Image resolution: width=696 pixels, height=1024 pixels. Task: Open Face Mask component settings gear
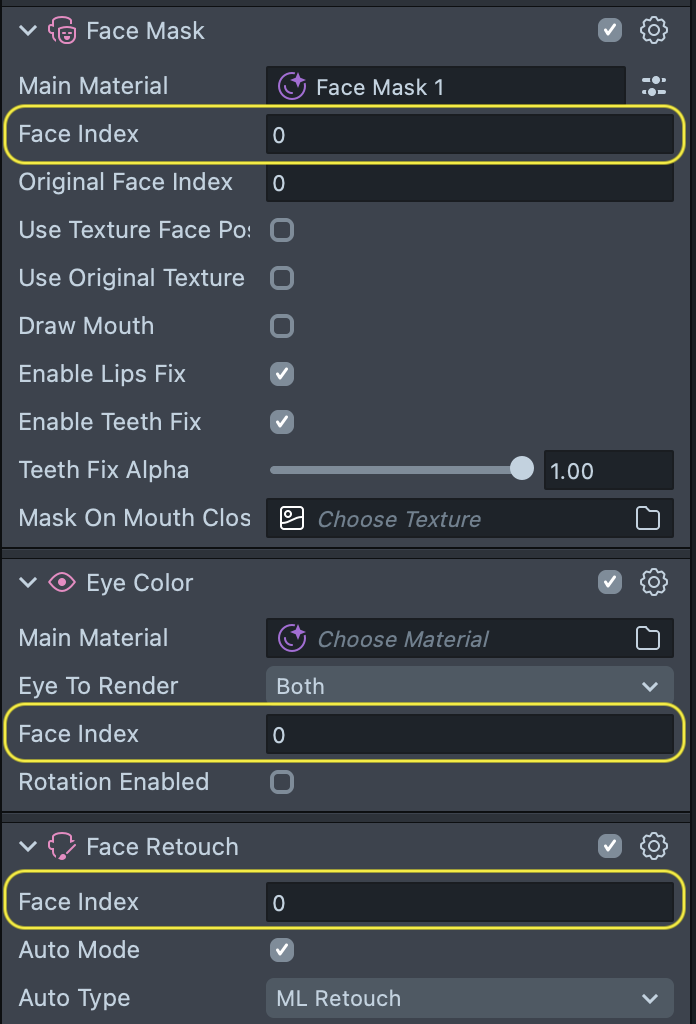pyautogui.click(x=654, y=30)
